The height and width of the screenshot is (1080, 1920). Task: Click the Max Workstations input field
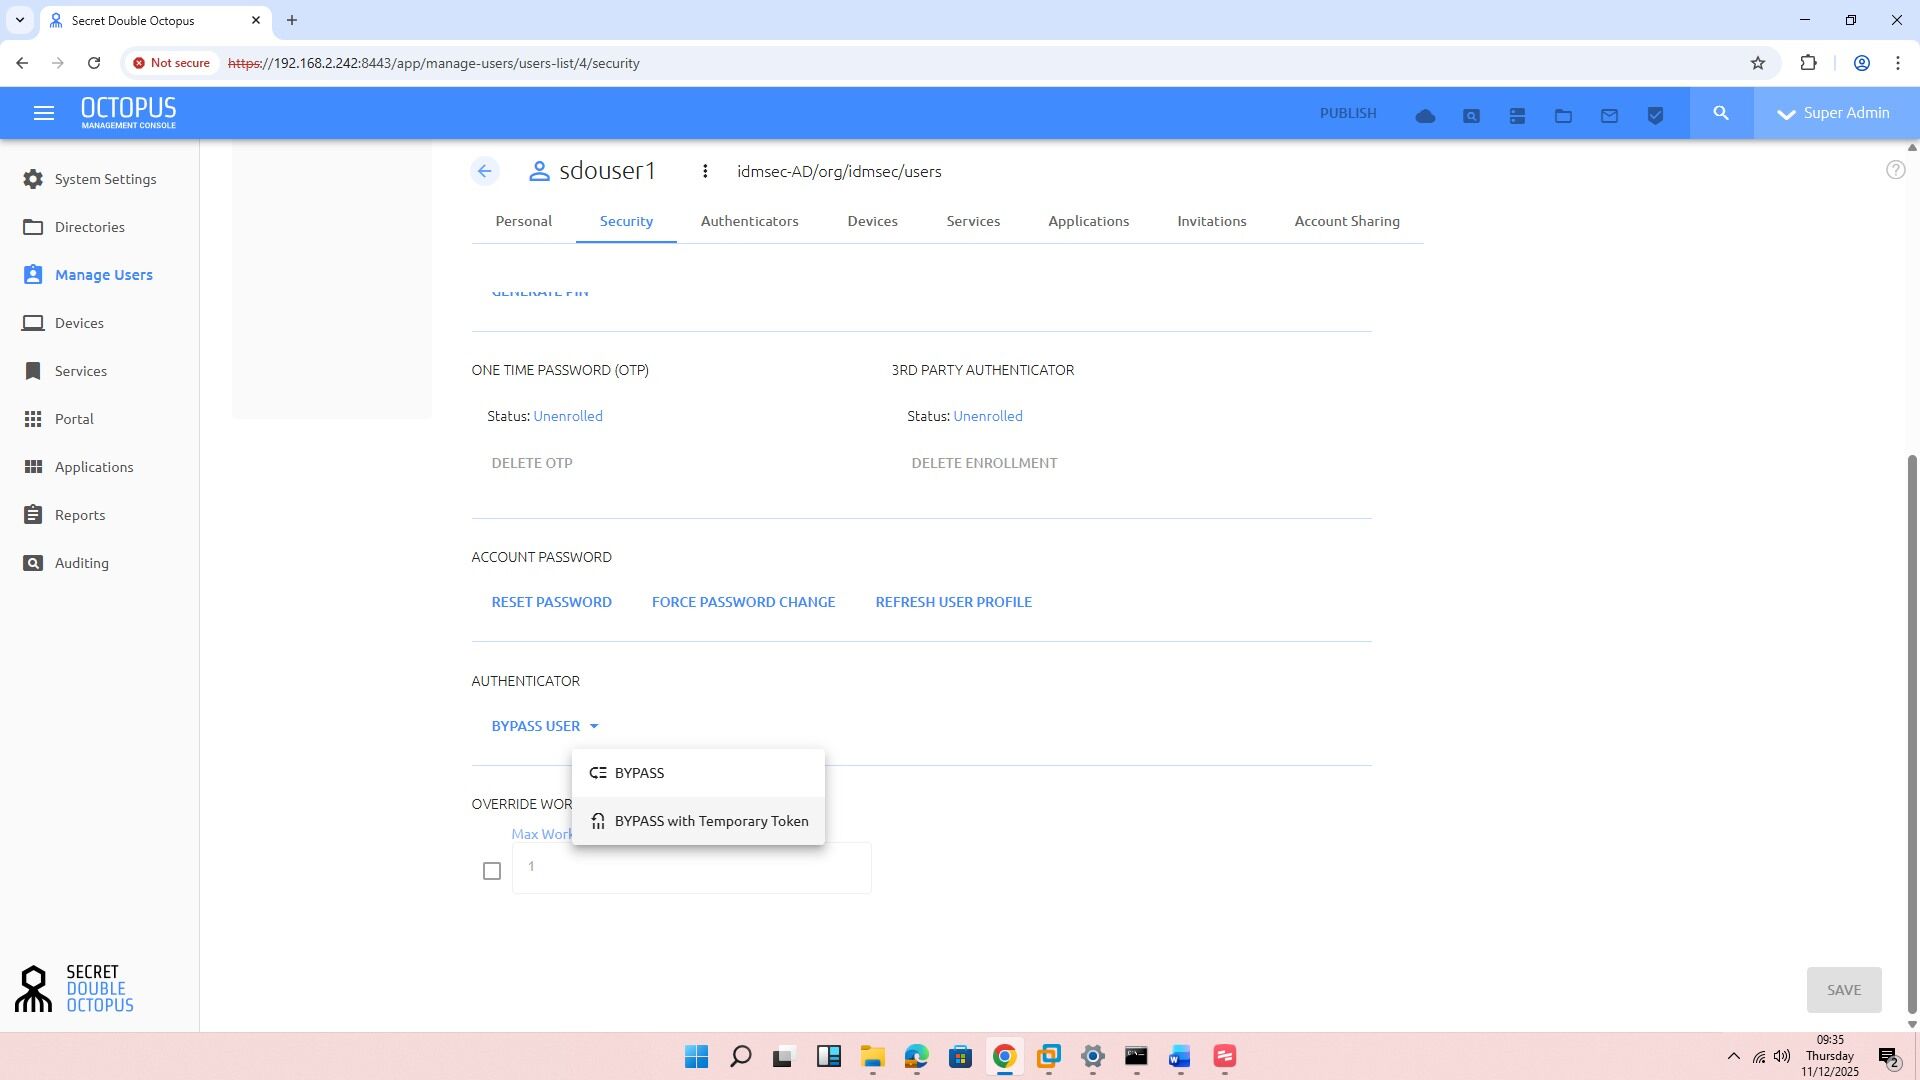click(x=691, y=867)
